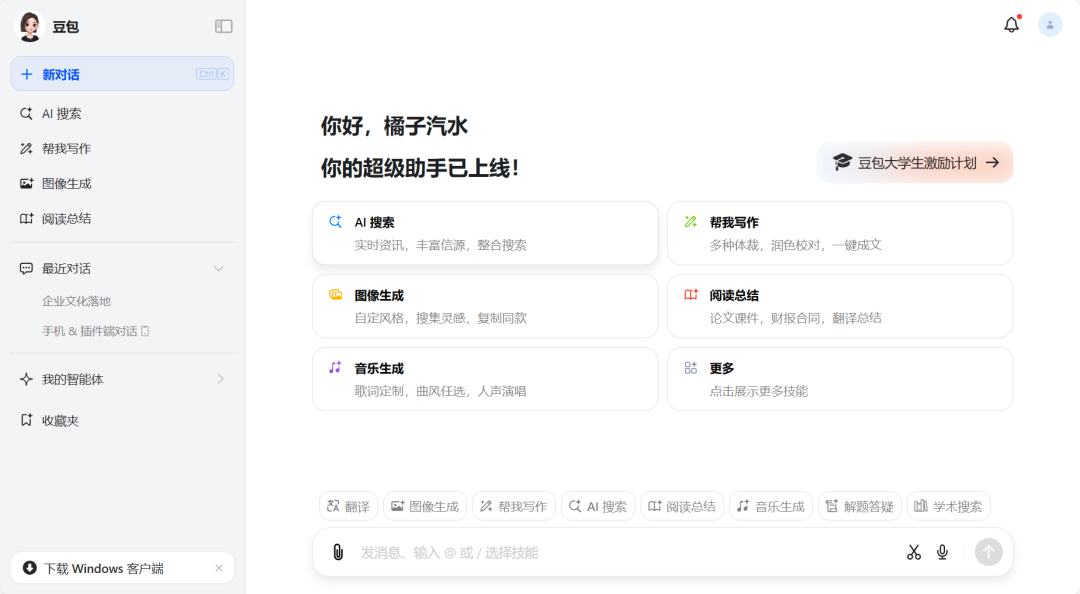Start voice input with the microphone icon
The height and width of the screenshot is (594, 1080).
(942, 552)
